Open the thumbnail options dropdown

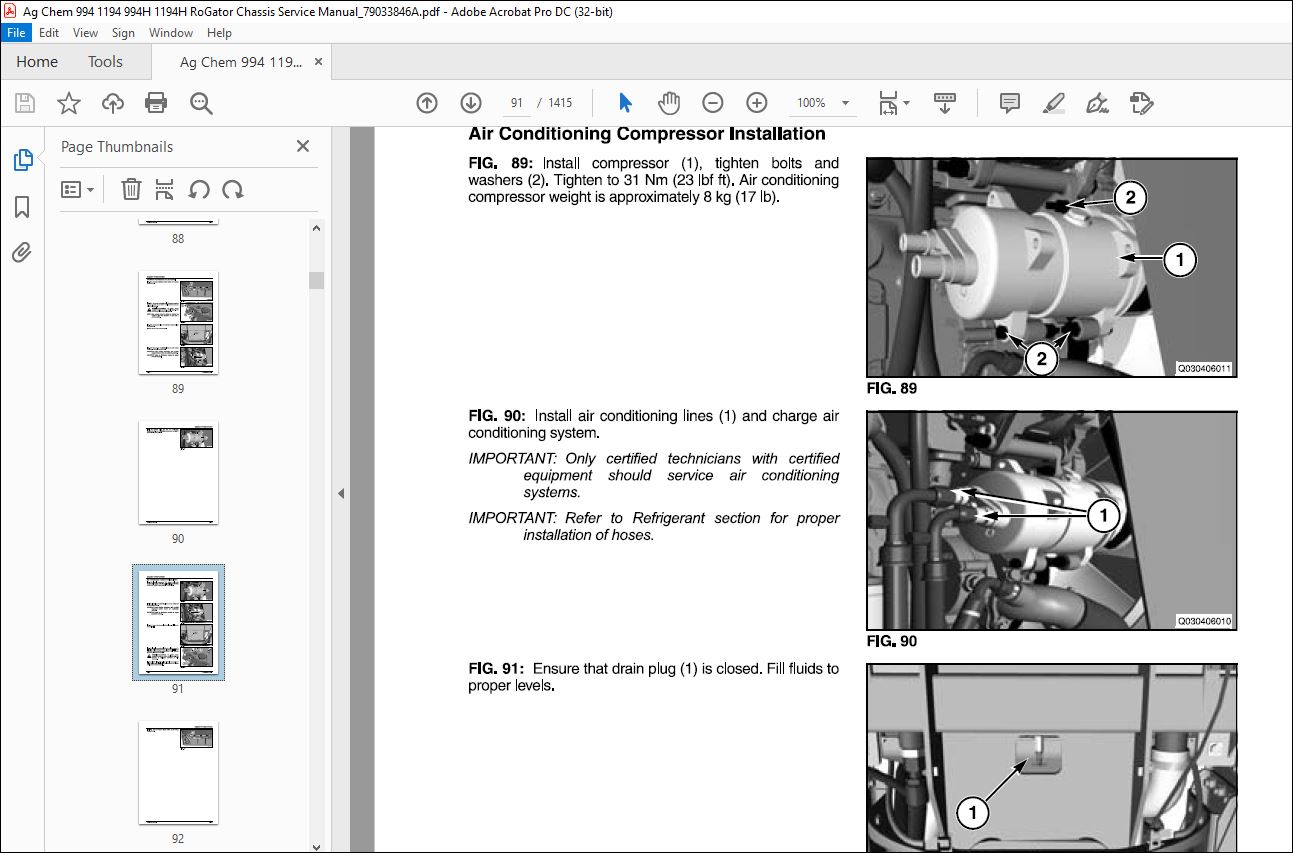pos(78,189)
